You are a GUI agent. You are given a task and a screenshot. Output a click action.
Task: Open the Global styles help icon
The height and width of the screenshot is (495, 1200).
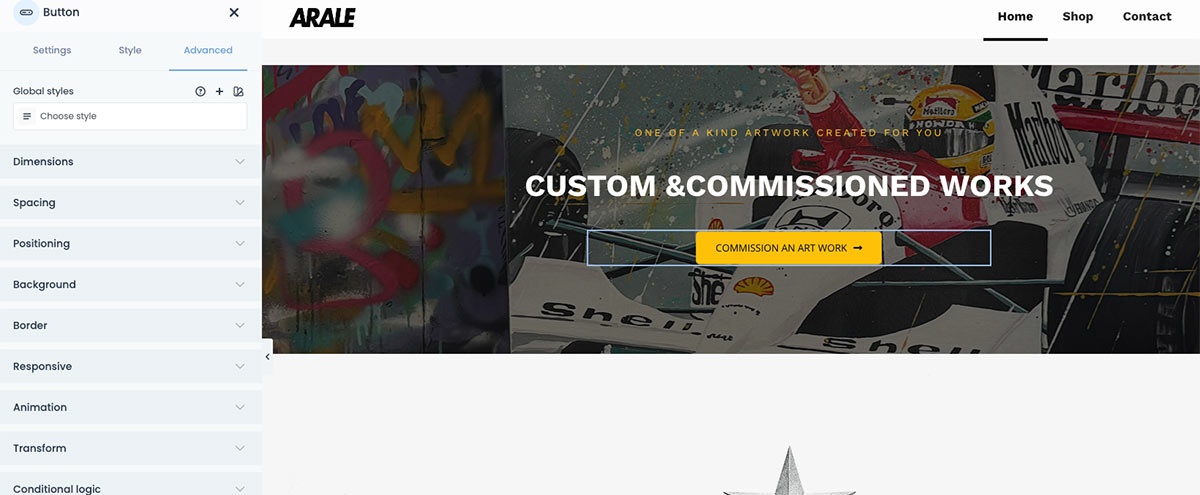(x=200, y=91)
